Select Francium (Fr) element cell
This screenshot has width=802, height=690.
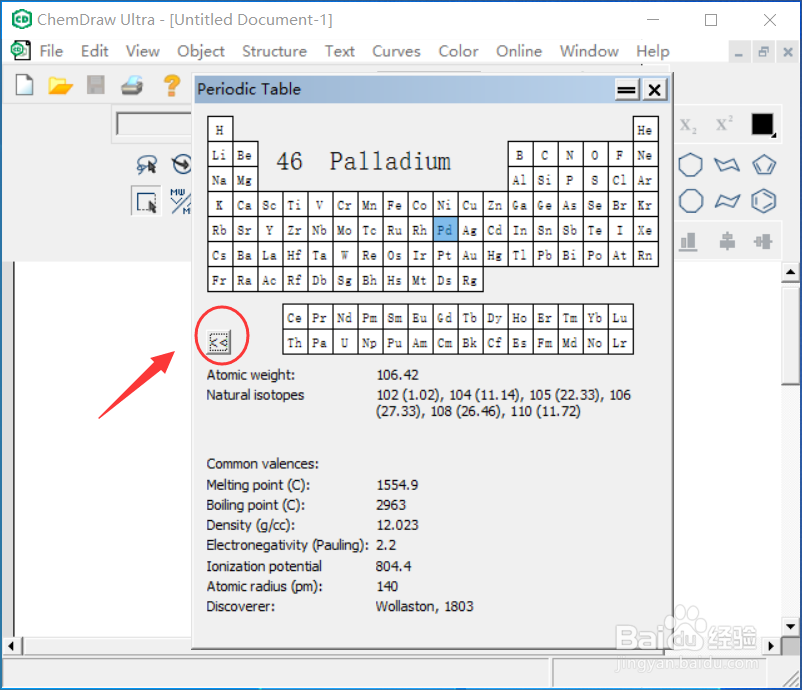(220, 280)
